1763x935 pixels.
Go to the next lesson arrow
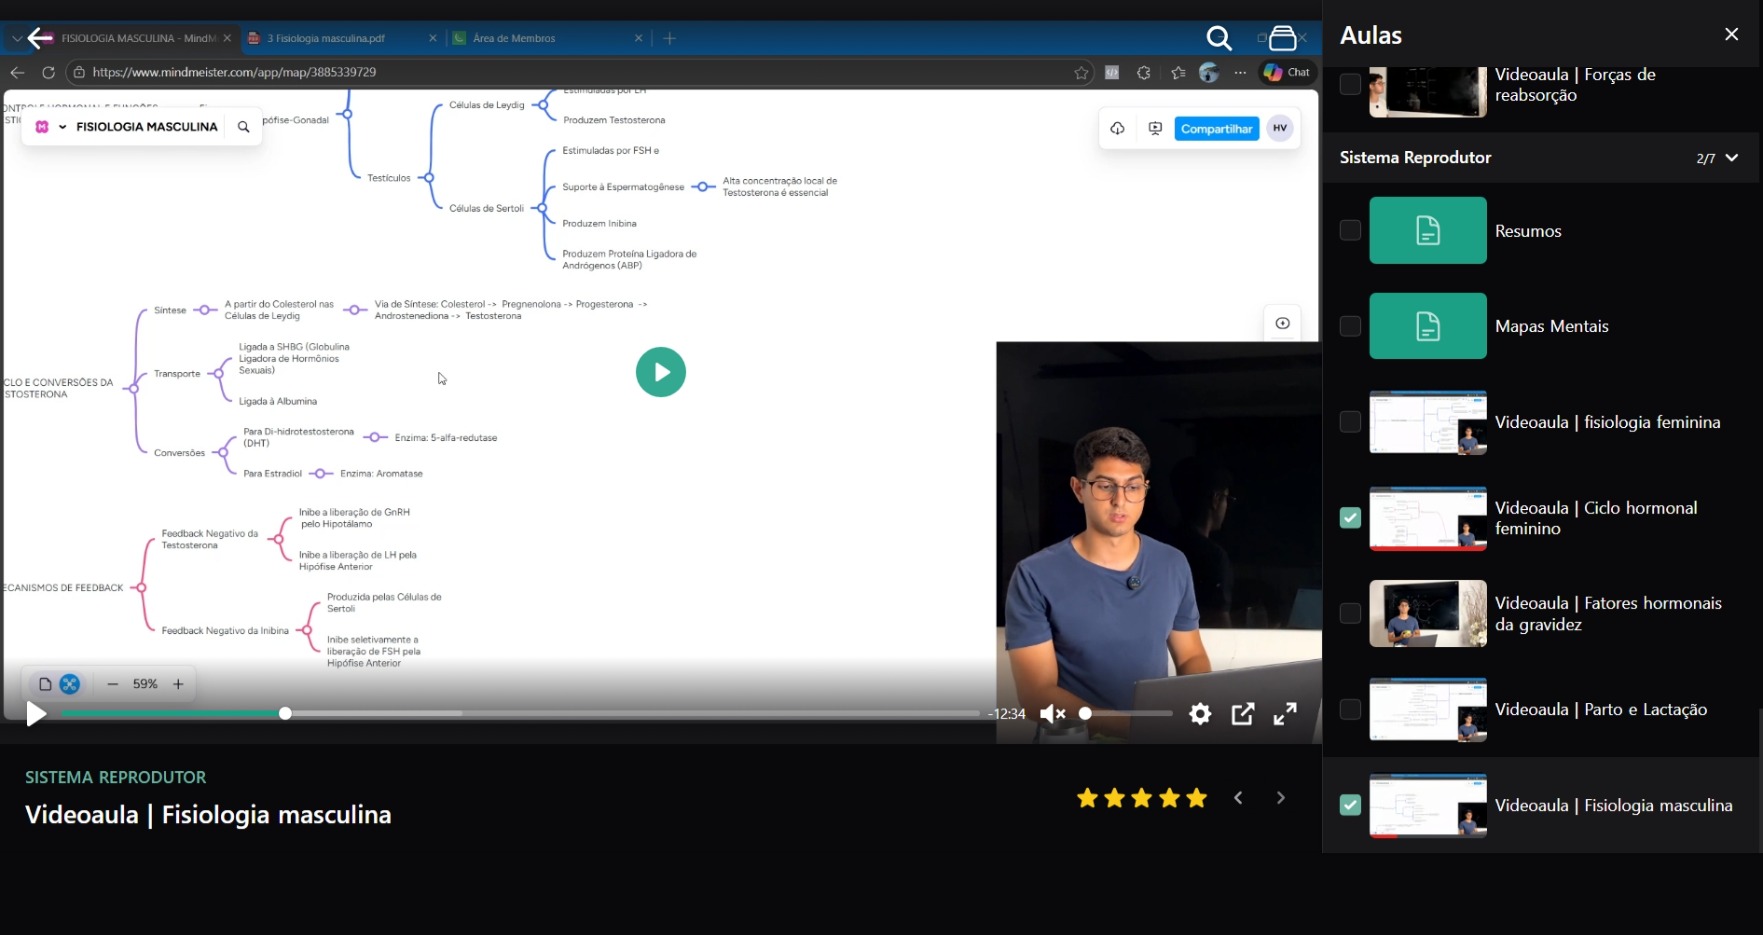pos(1281,798)
